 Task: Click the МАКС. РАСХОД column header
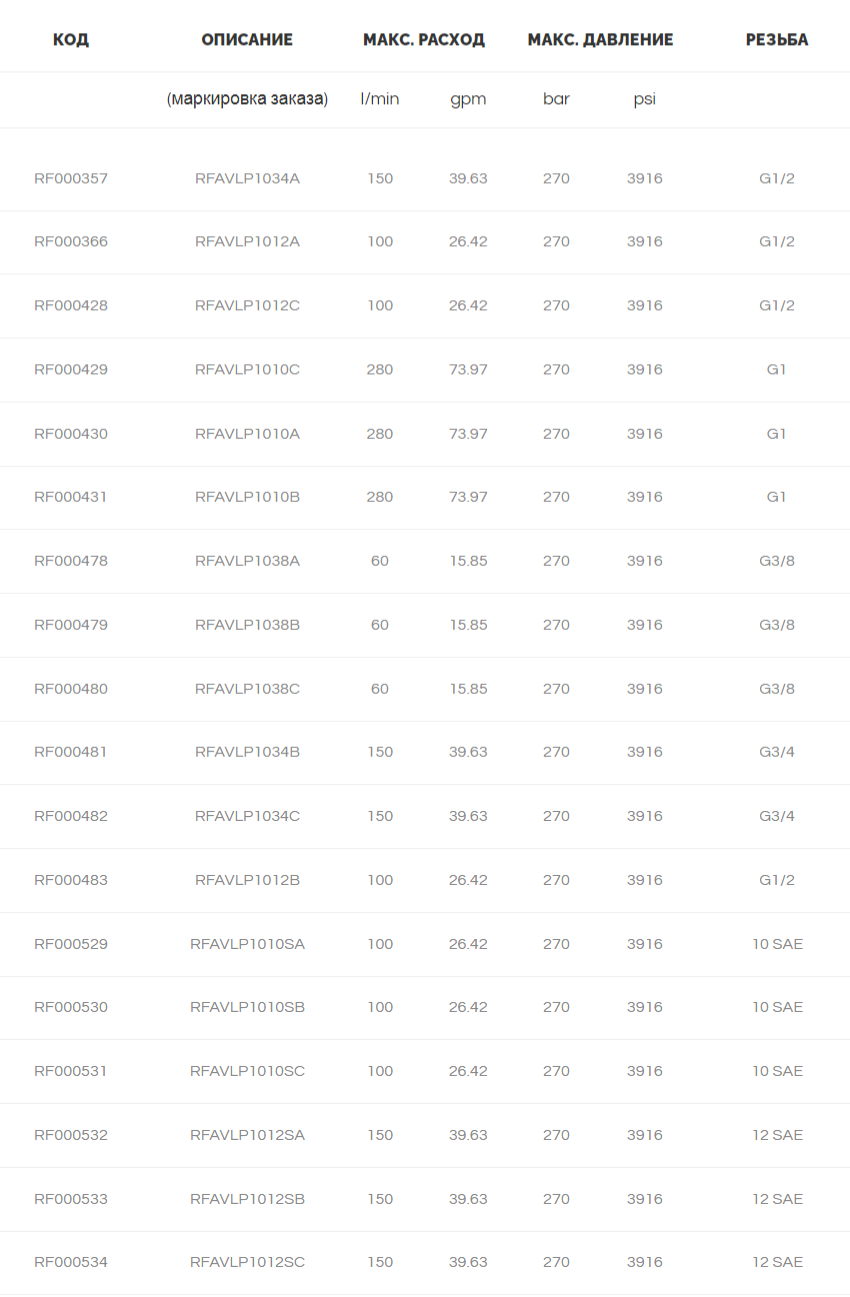[424, 40]
